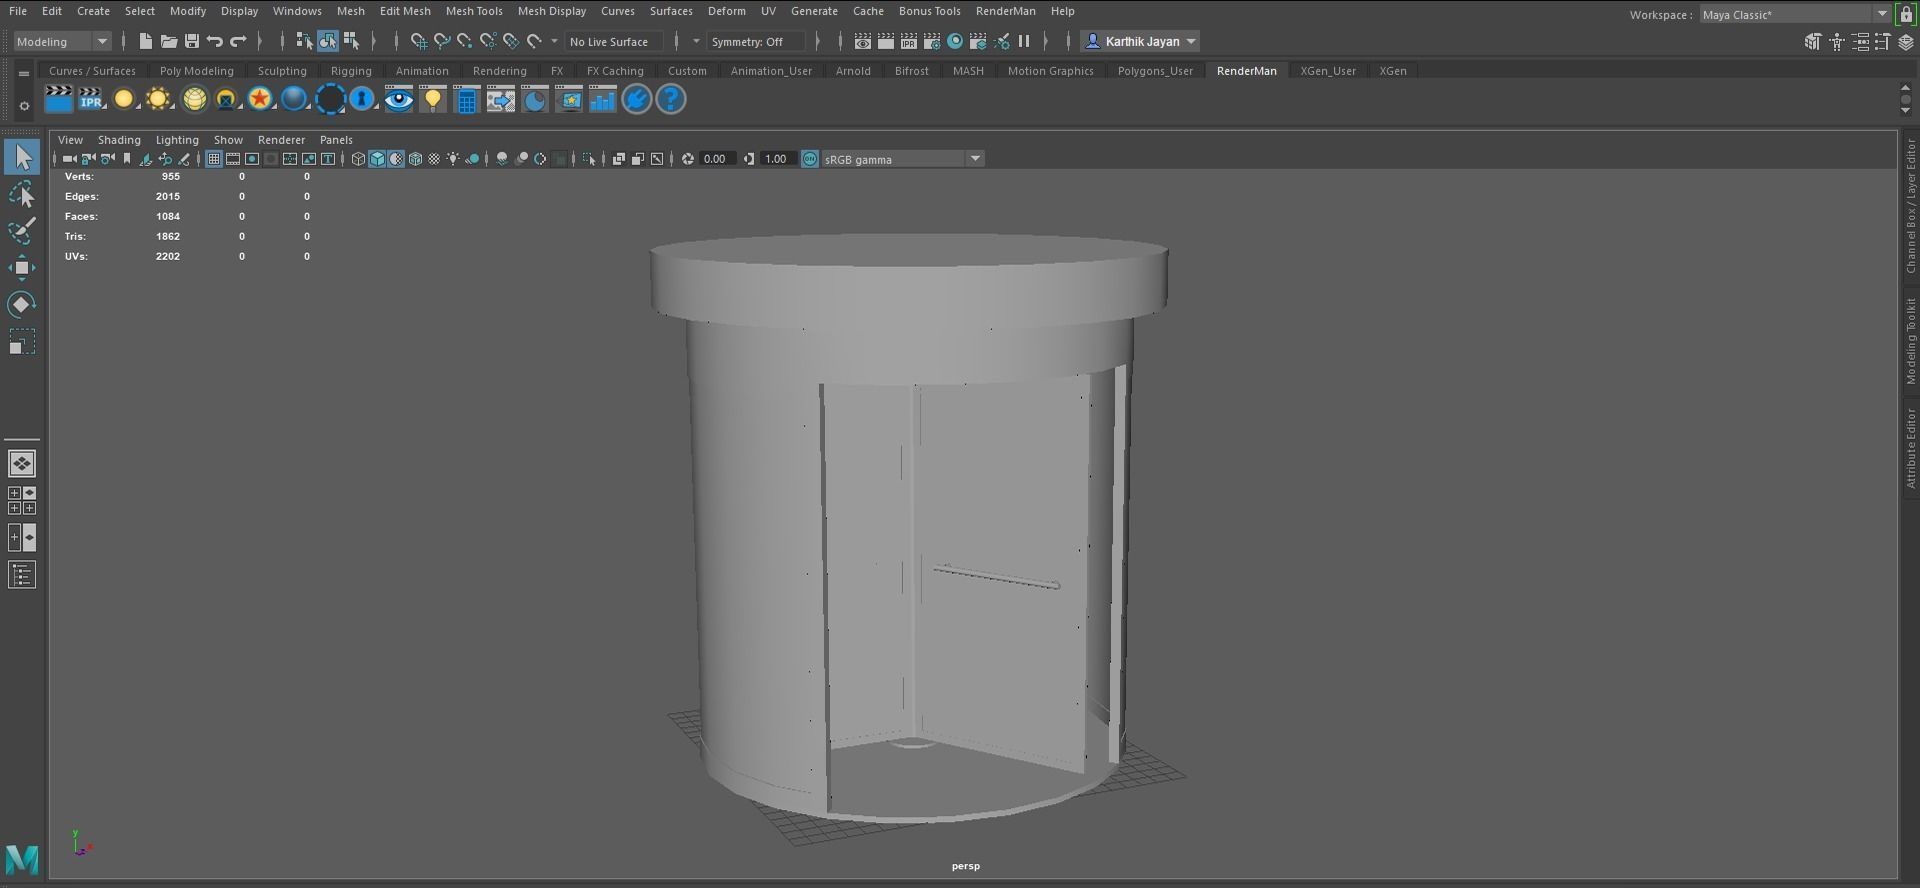
Task: Toggle select by hierarchy mode
Action: tap(304, 41)
